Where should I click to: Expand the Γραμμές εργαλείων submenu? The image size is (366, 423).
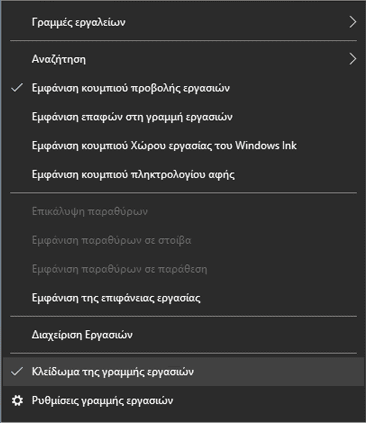point(183,22)
